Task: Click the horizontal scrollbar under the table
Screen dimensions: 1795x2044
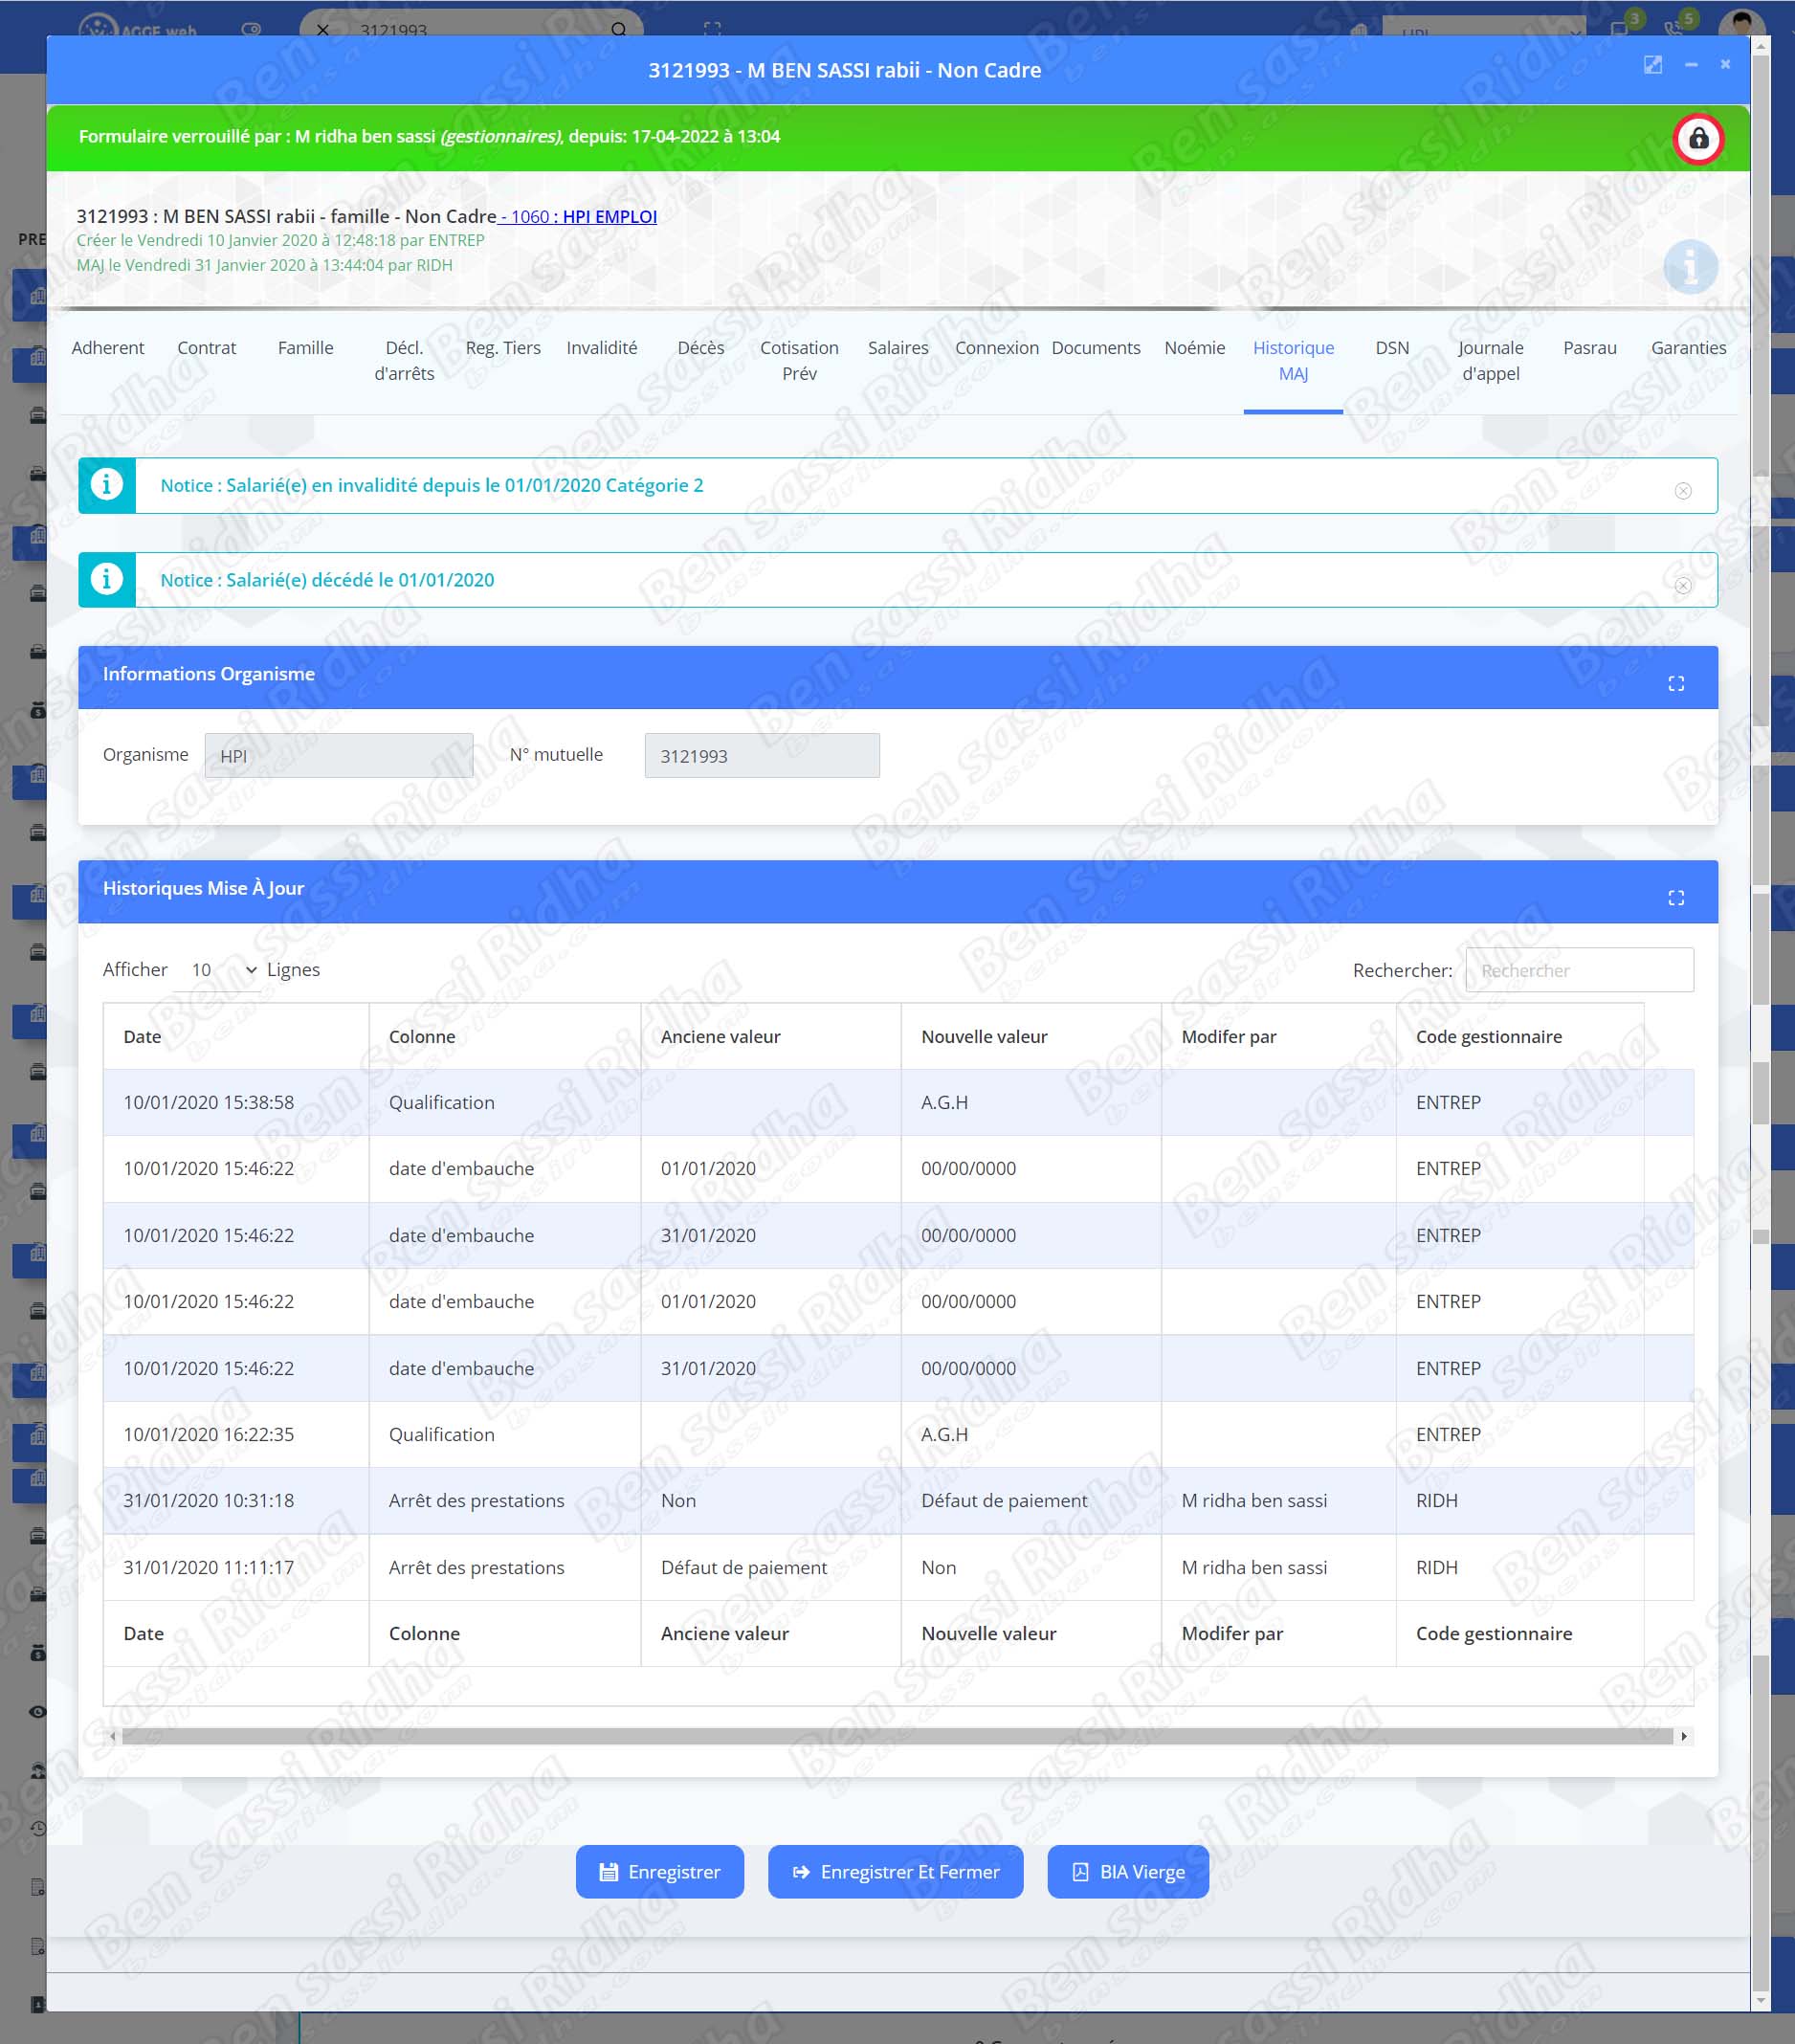Action: click(896, 1736)
